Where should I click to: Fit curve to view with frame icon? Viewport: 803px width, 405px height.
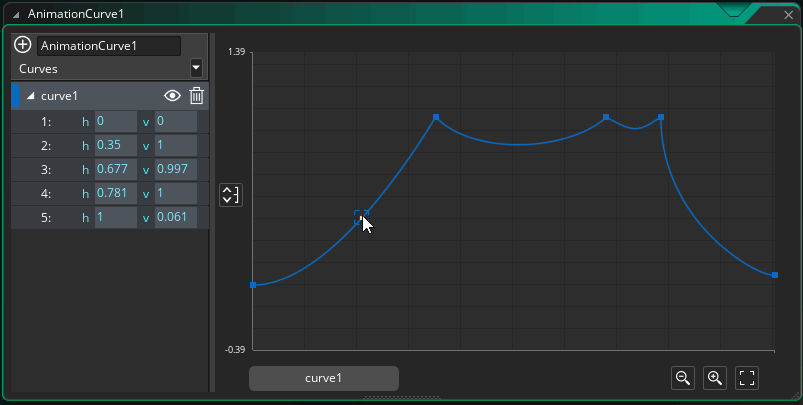point(747,378)
